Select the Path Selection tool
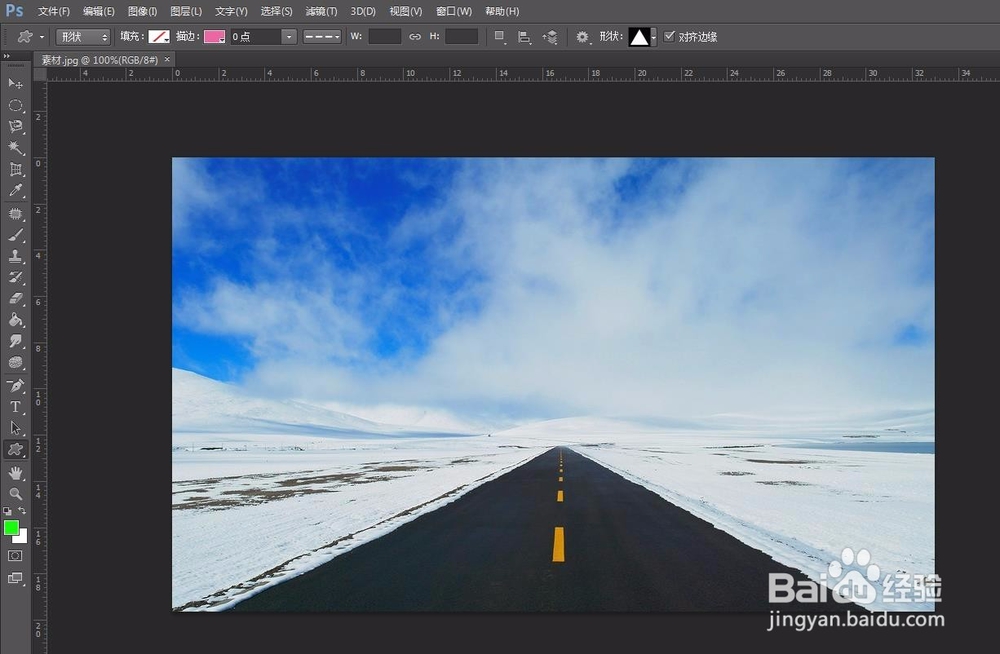This screenshot has width=1000, height=654. [x=15, y=427]
